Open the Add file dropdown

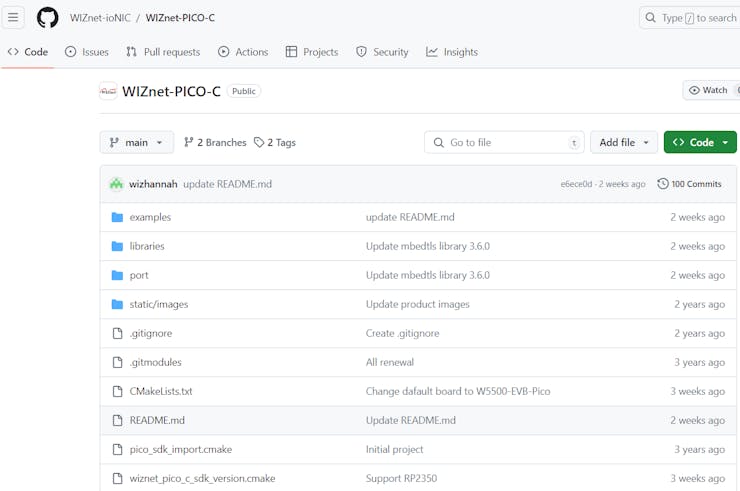[x=624, y=143]
